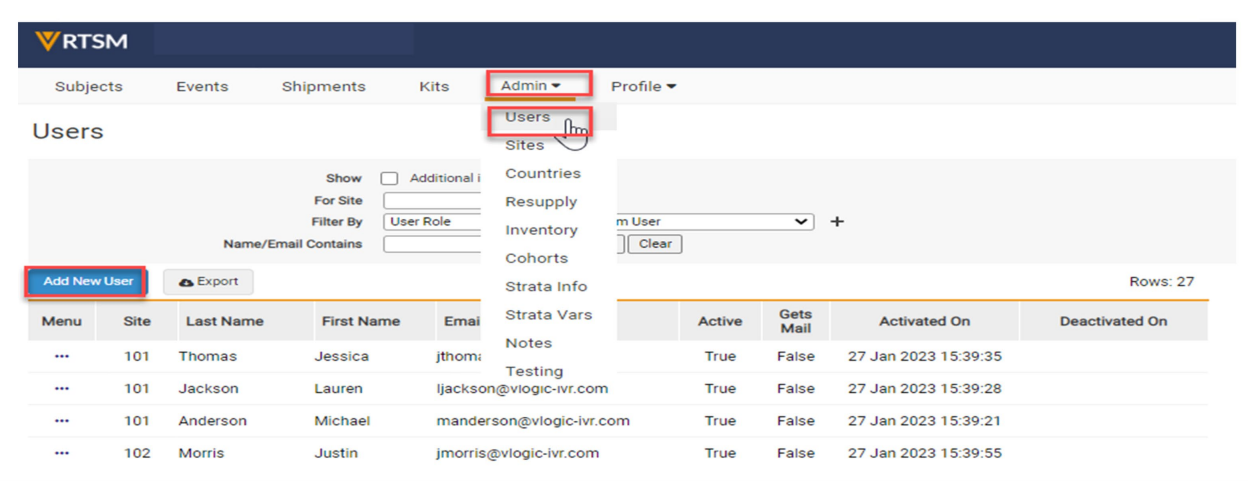Click the RTSM logo icon
Image resolution: width=1248 pixels, height=481 pixels.
click(48, 42)
